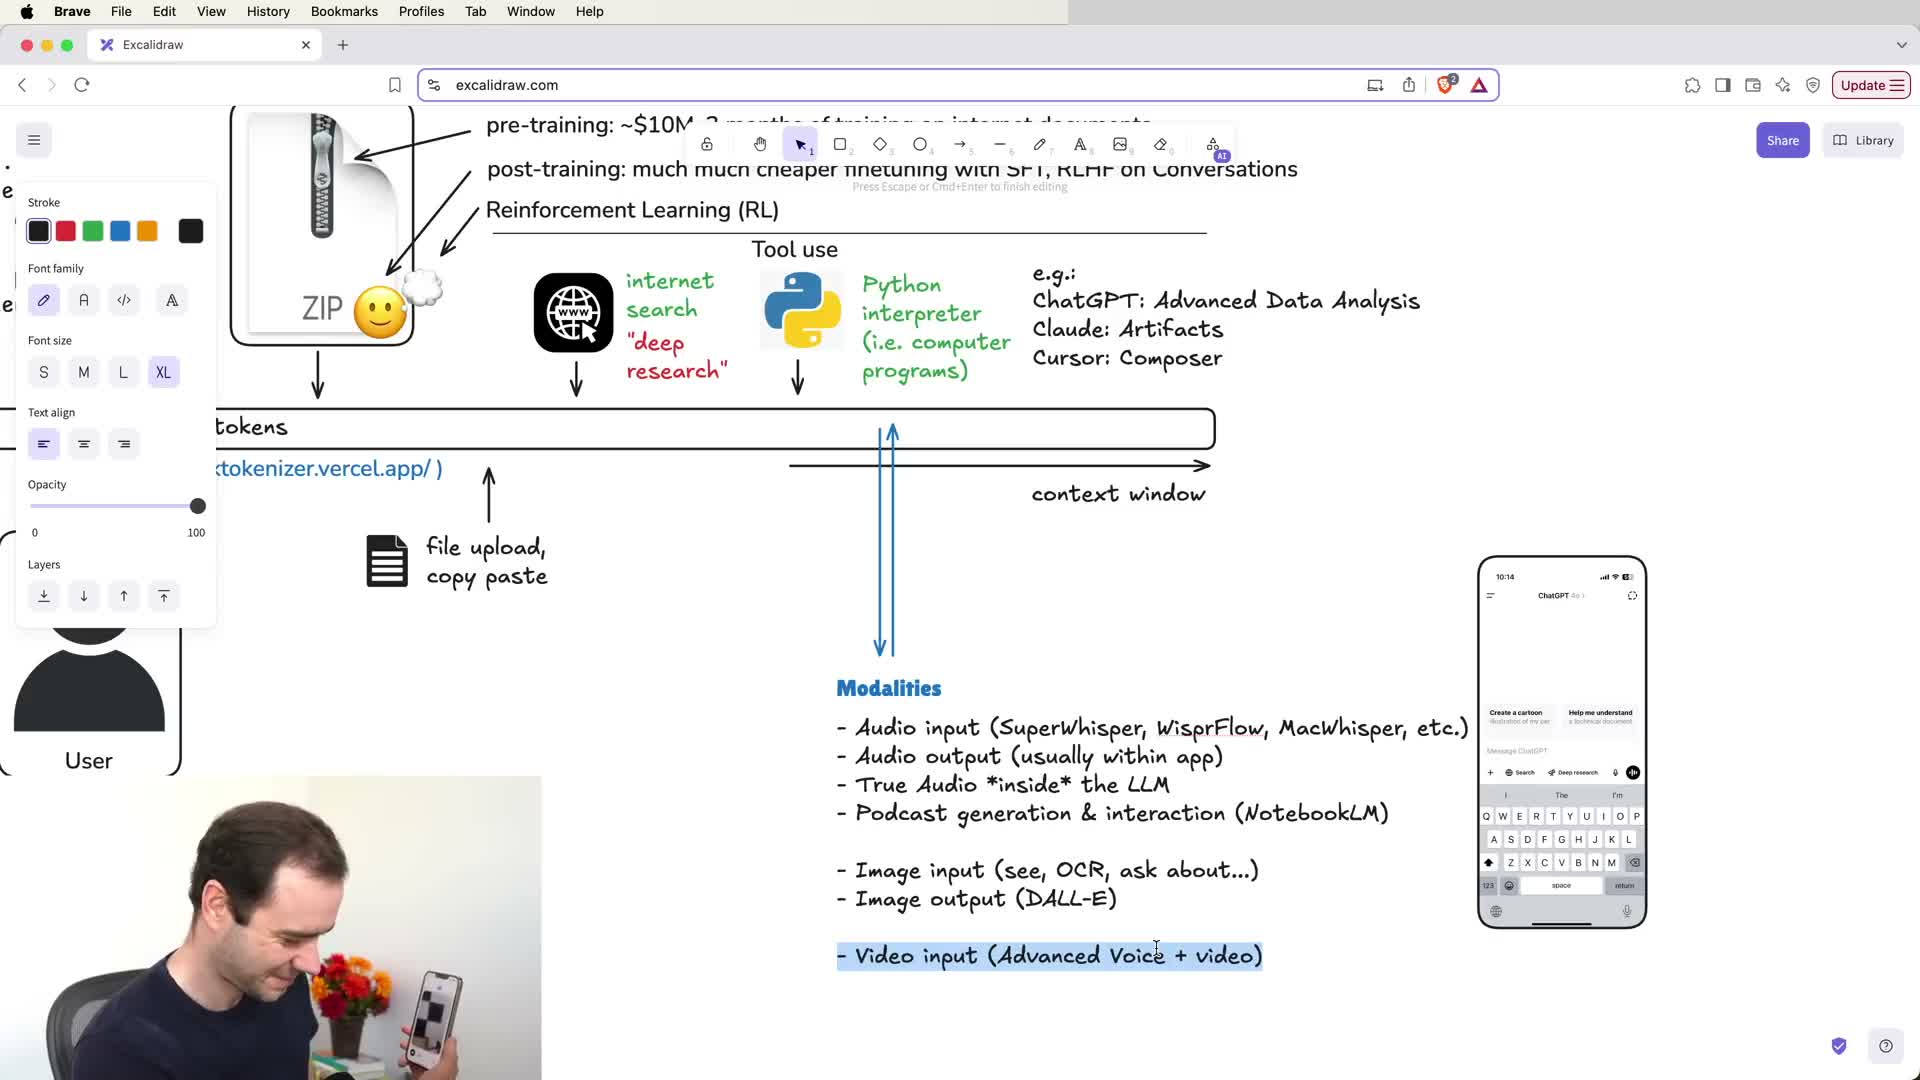
Task: Choose the Code font family
Action: pos(124,300)
